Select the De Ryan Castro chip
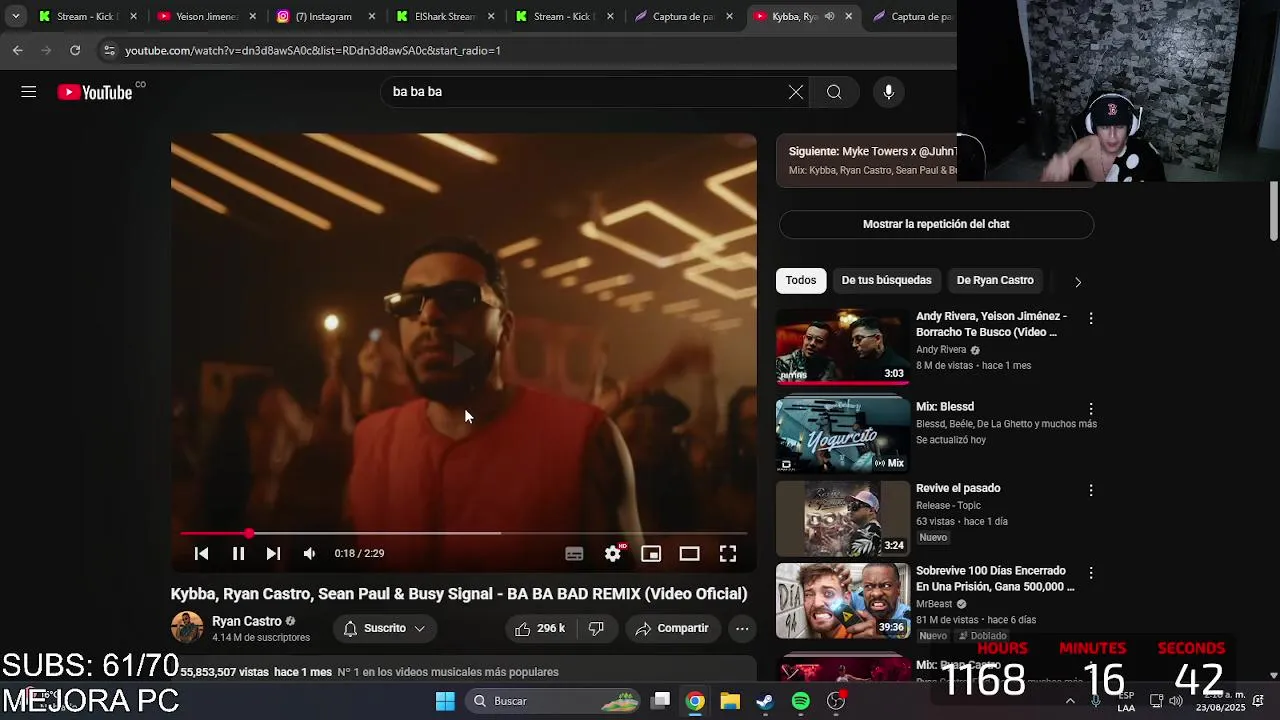 point(995,280)
